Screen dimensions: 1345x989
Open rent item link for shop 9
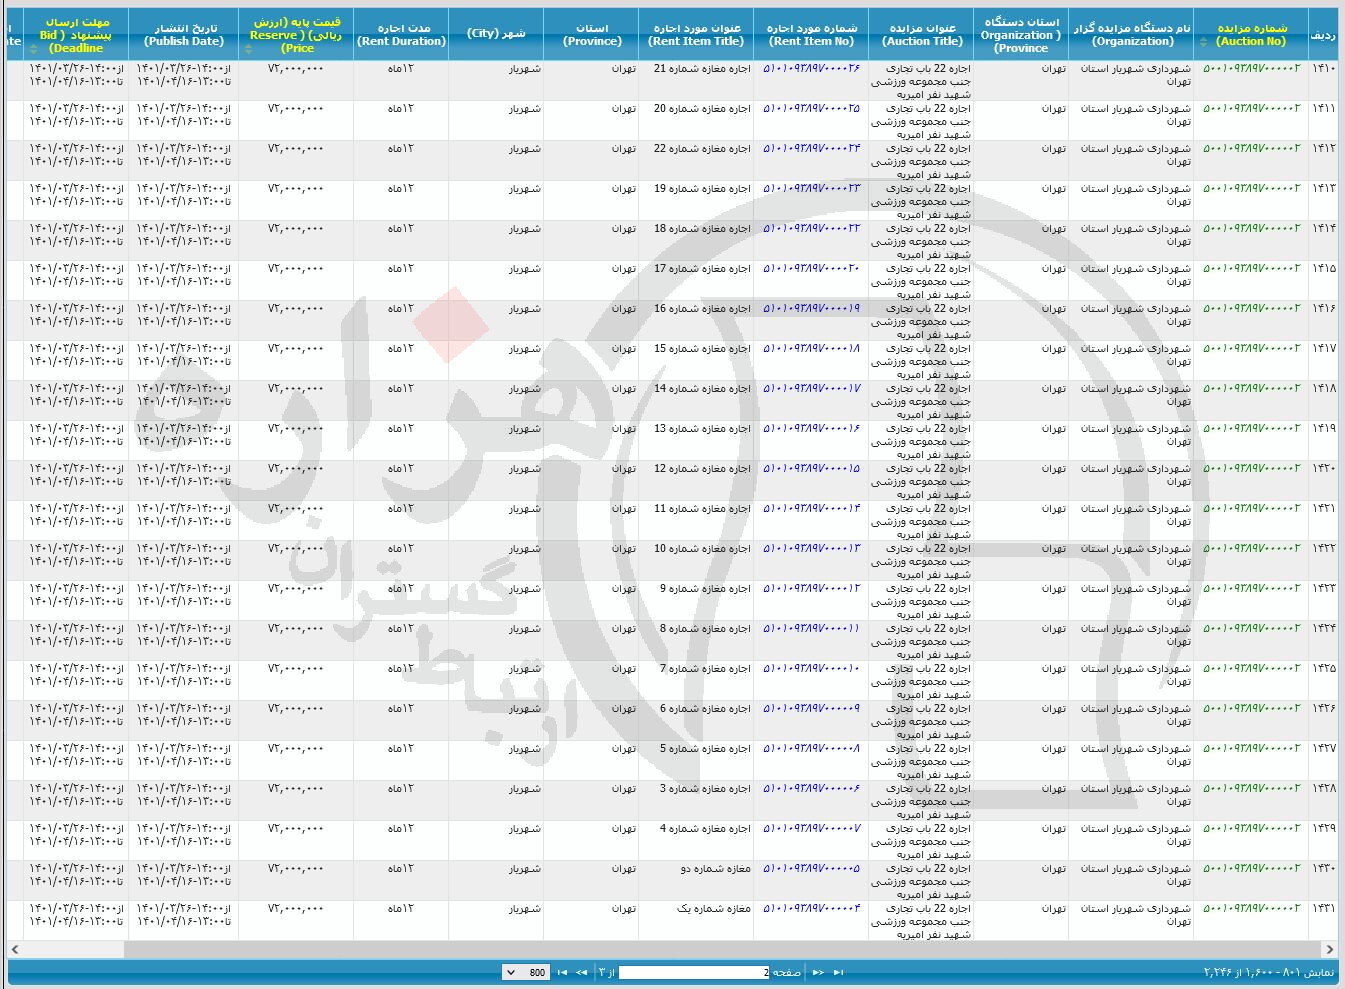811,589
